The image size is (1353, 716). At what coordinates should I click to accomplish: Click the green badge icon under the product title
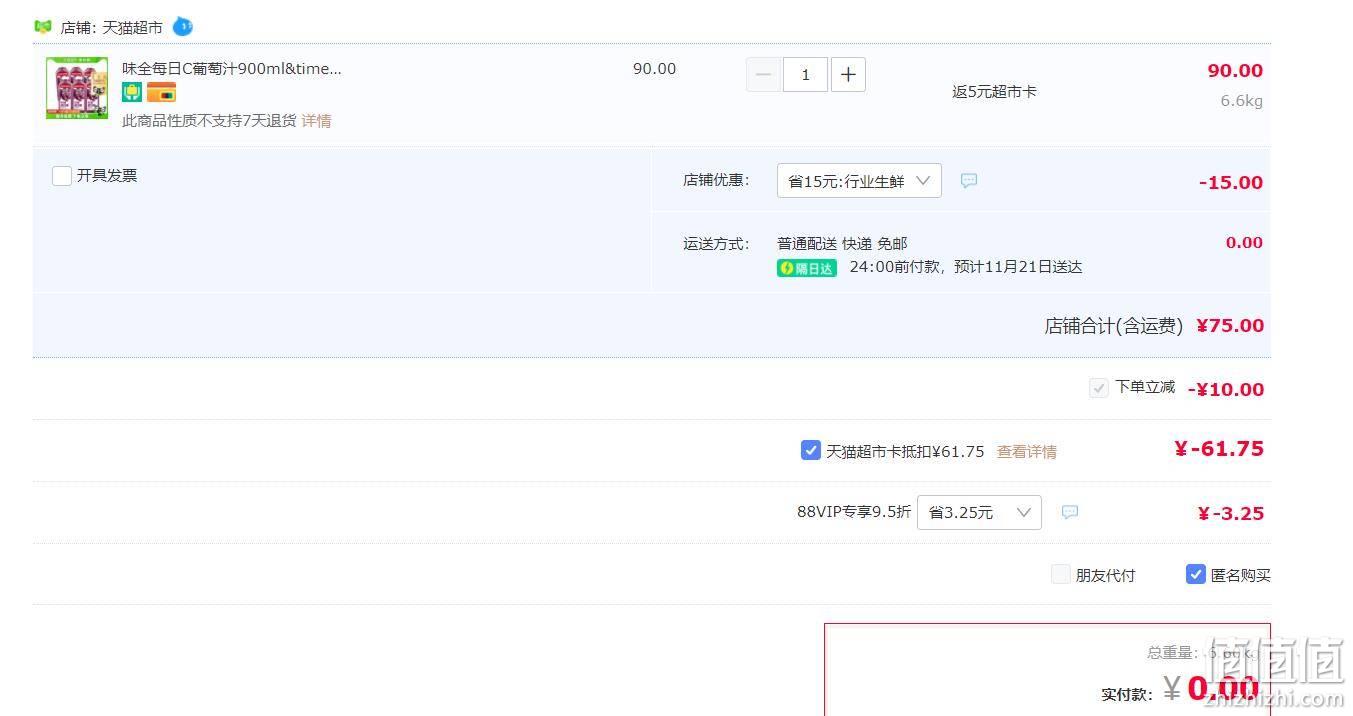[x=132, y=92]
